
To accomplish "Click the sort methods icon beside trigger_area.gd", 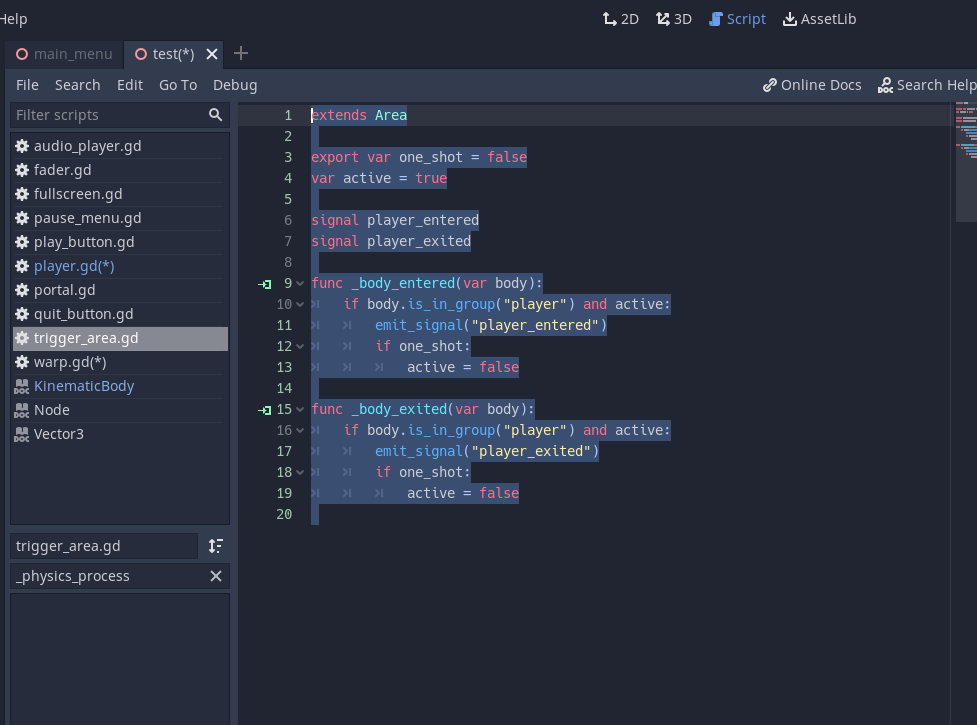I will [216, 546].
